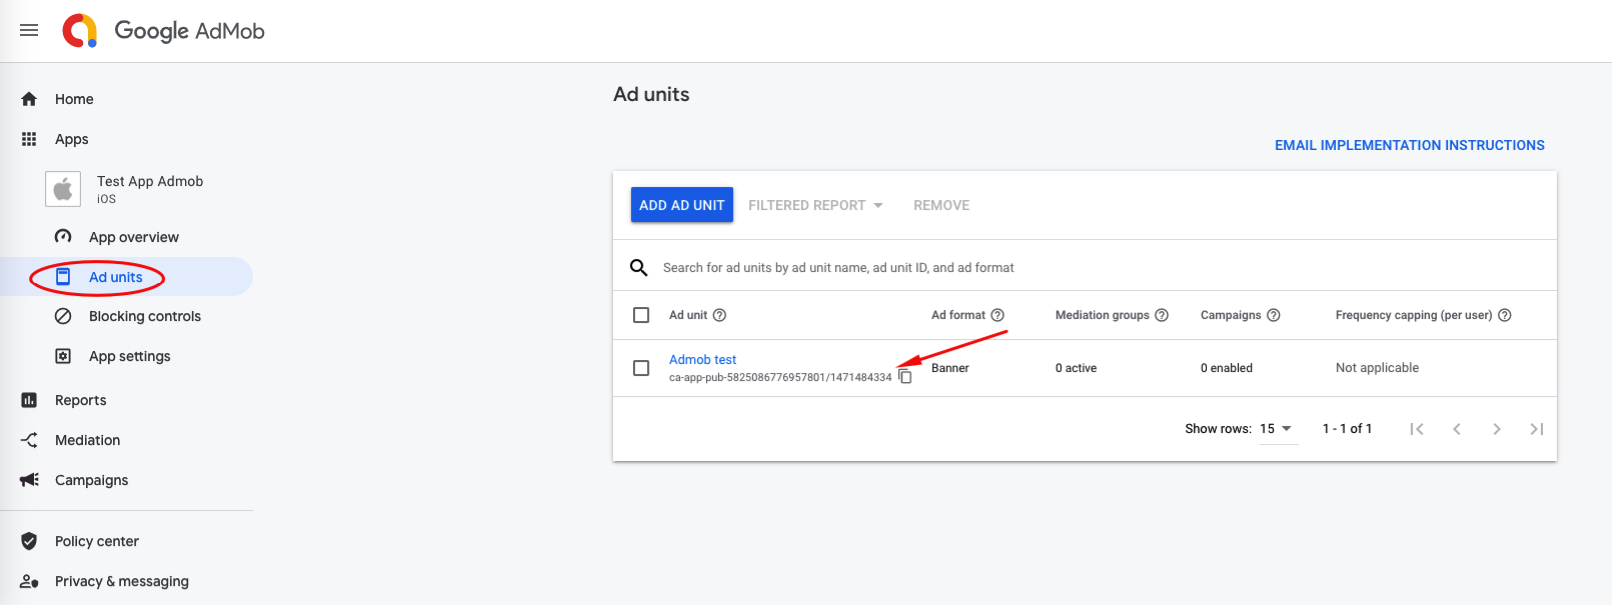Click the 1 - 1 of 1 pagination text
Image resolution: width=1612 pixels, height=605 pixels.
[x=1347, y=429]
